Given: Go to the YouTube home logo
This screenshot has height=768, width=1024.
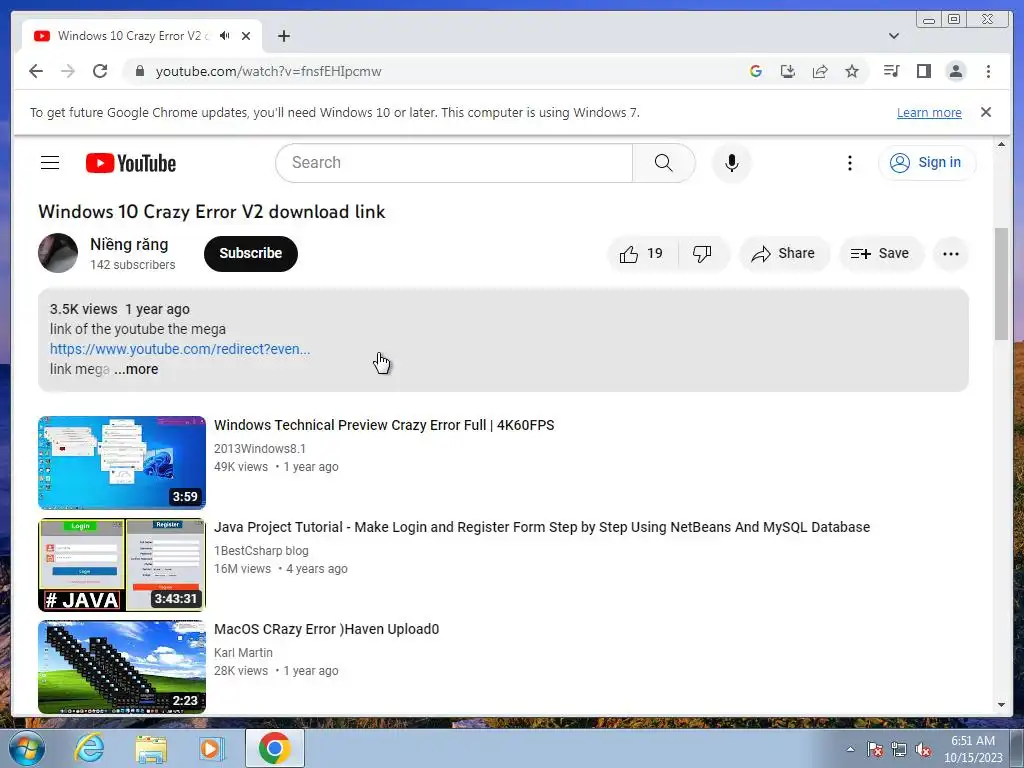Looking at the screenshot, I should 131,163.
